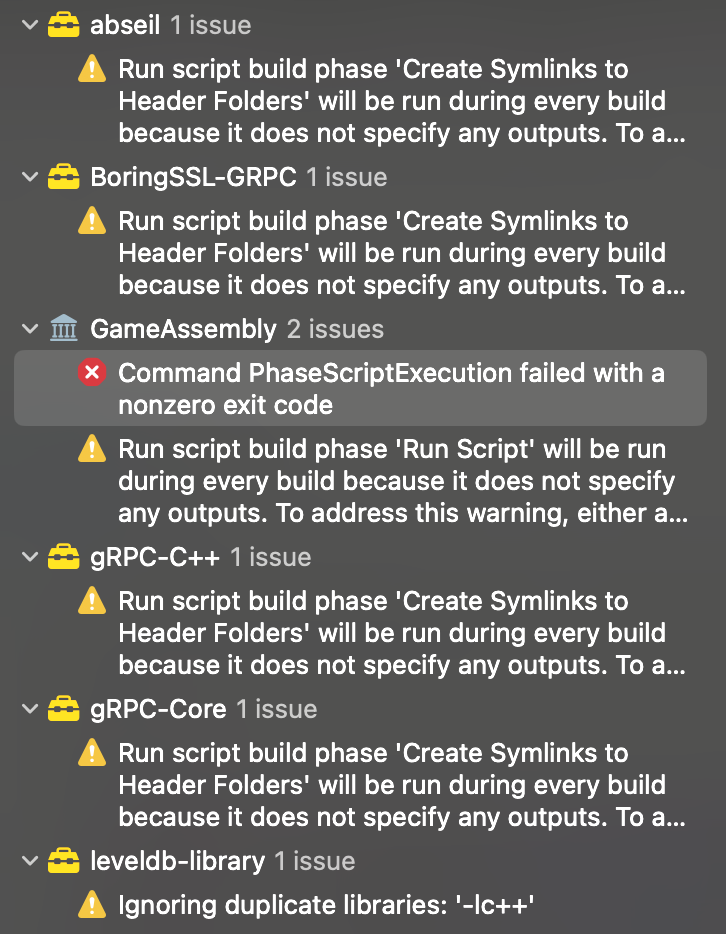Click the BoringSSL-GRPC toolbox icon
This screenshot has height=934, width=726.
63,177
